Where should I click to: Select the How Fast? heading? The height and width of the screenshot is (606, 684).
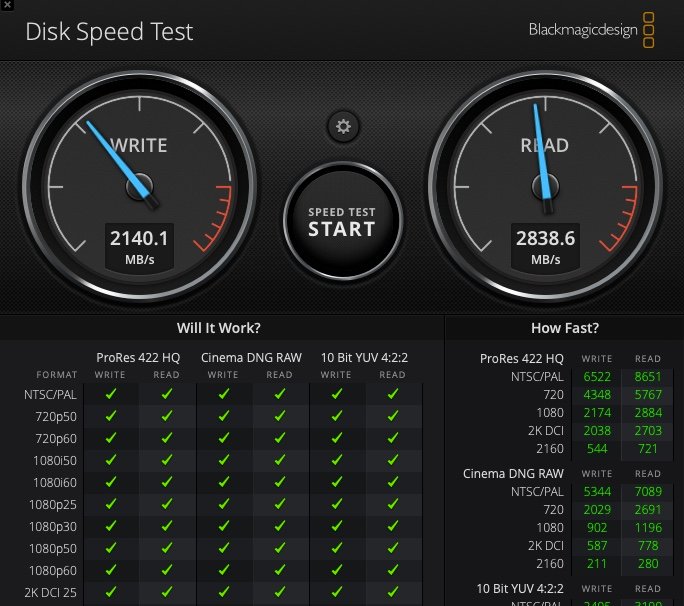point(565,328)
